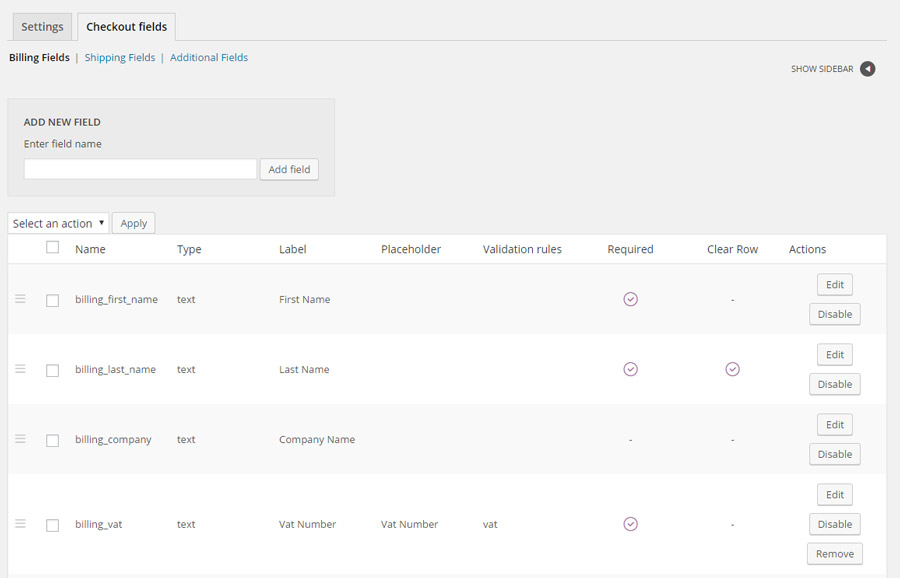Go to Additional Fields section

[x=209, y=58]
